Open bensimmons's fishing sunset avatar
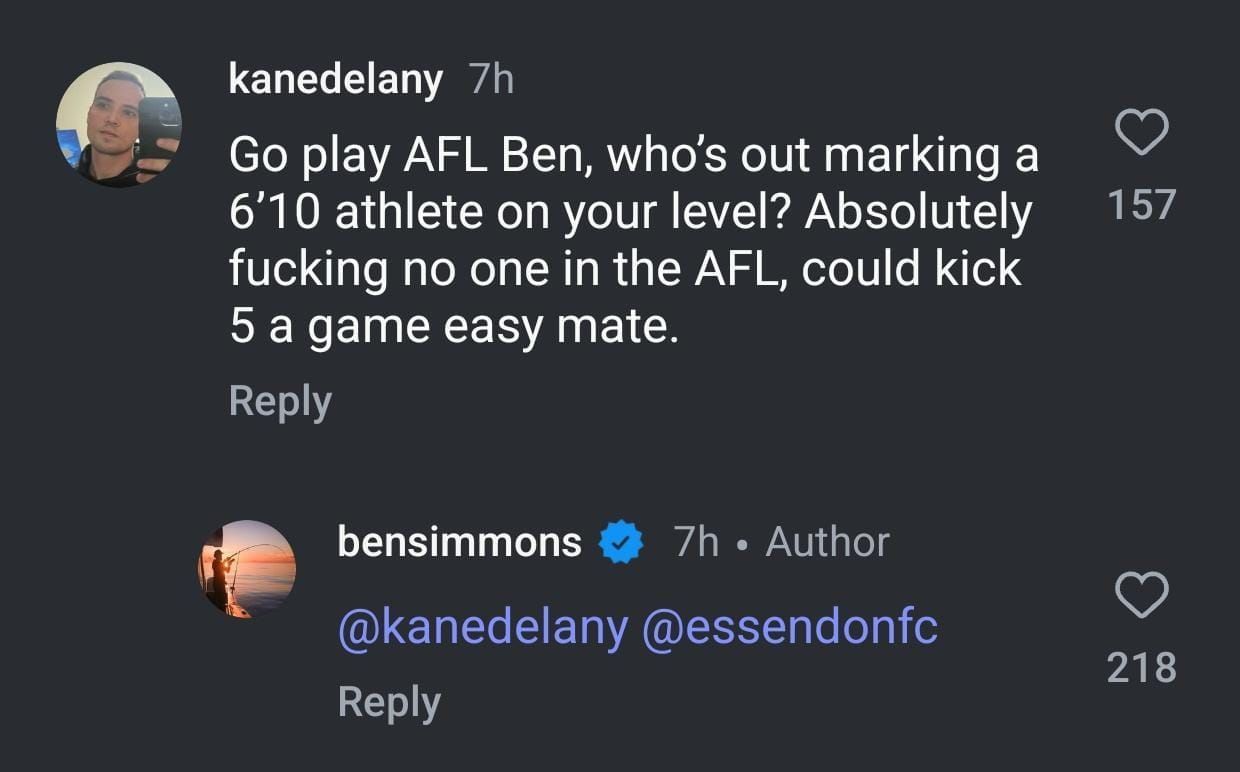The width and height of the screenshot is (1240, 772). point(247,569)
